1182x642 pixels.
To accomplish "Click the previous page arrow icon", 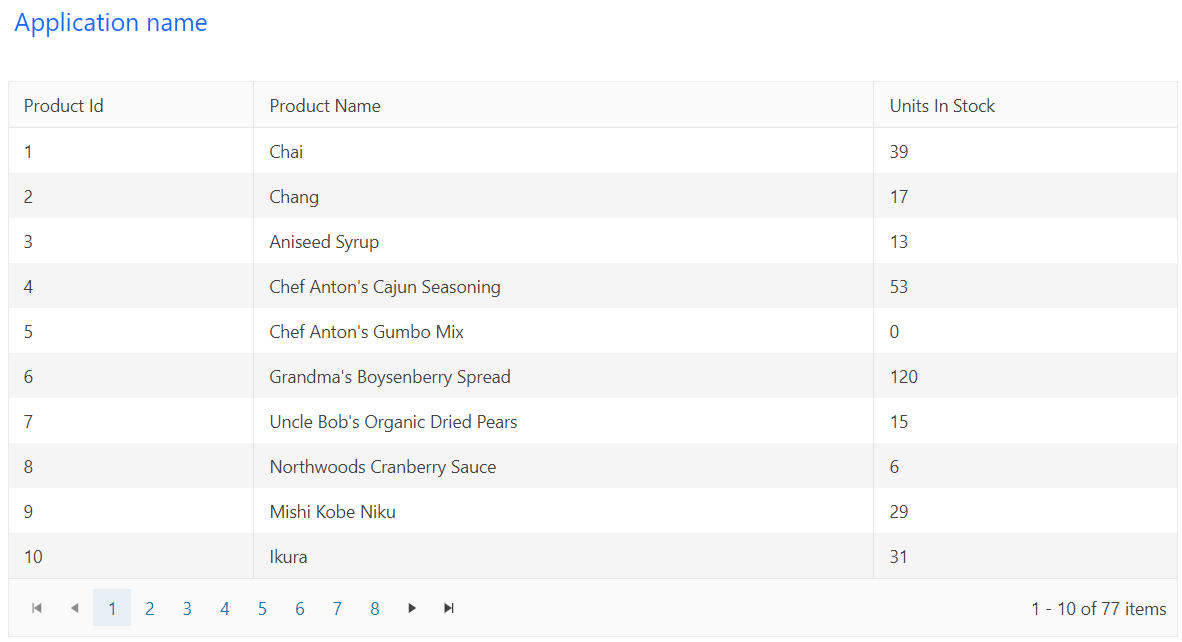I will 74,608.
